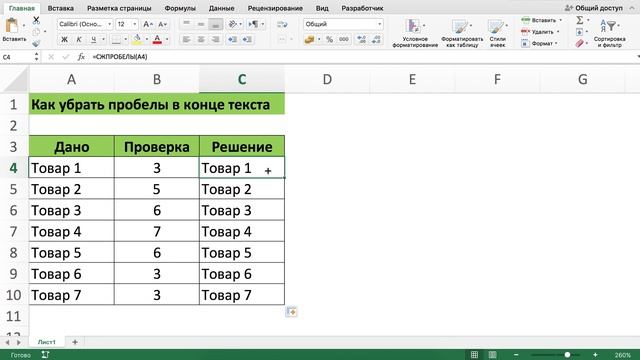Open the Calibri font name dropdown
Image resolution: width=640 pixels, height=360 pixels.
tap(109, 24)
